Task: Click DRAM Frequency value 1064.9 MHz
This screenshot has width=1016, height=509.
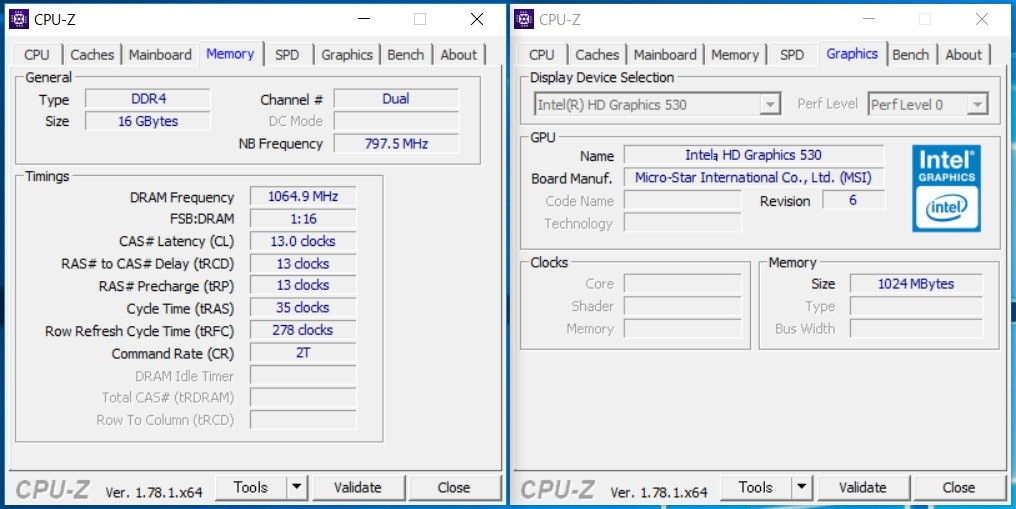Action: (x=303, y=196)
